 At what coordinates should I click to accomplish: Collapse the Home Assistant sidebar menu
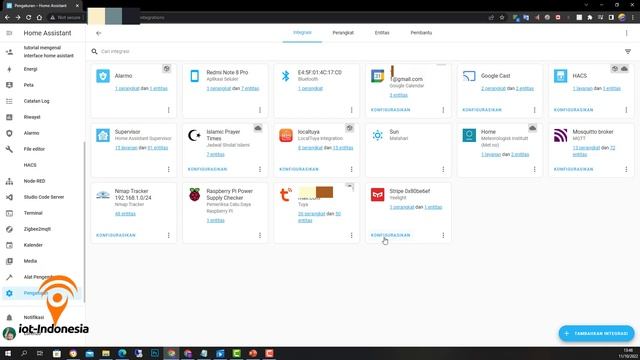click(x=9, y=33)
